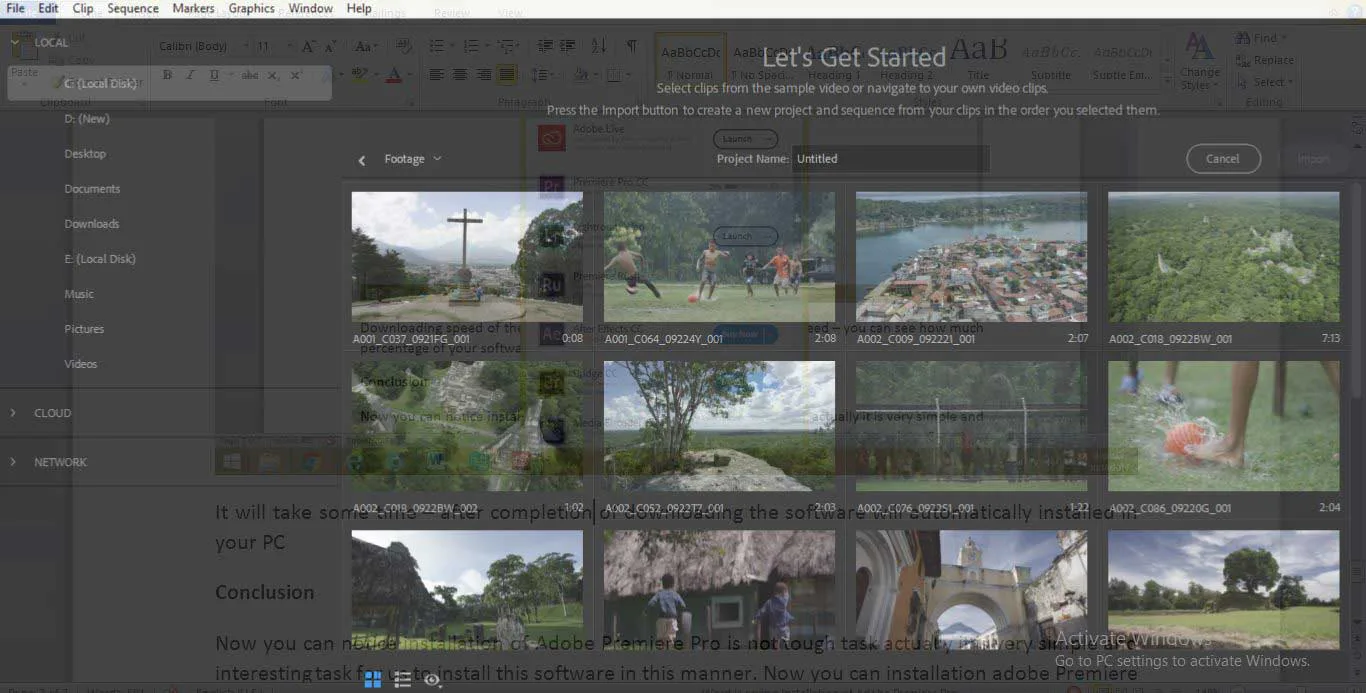Select the E: (Local Disk) drive
The image size is (1366, 693).
coord(100,258)
